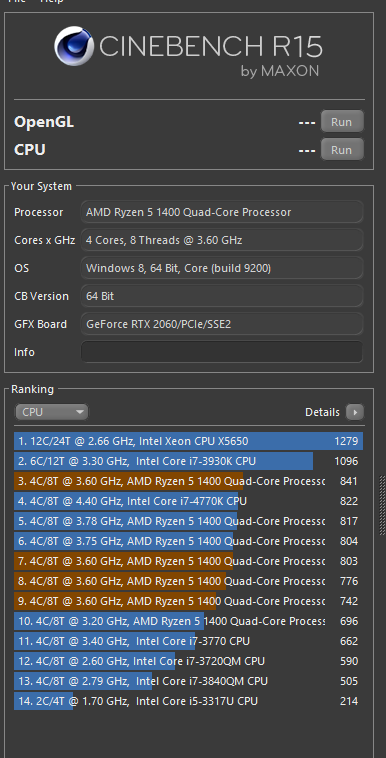Select the Ryzen 5 1400 entry scoring 841
Image resolution: width=386 pixels, height=758 pixels.
tap(189, 481)
